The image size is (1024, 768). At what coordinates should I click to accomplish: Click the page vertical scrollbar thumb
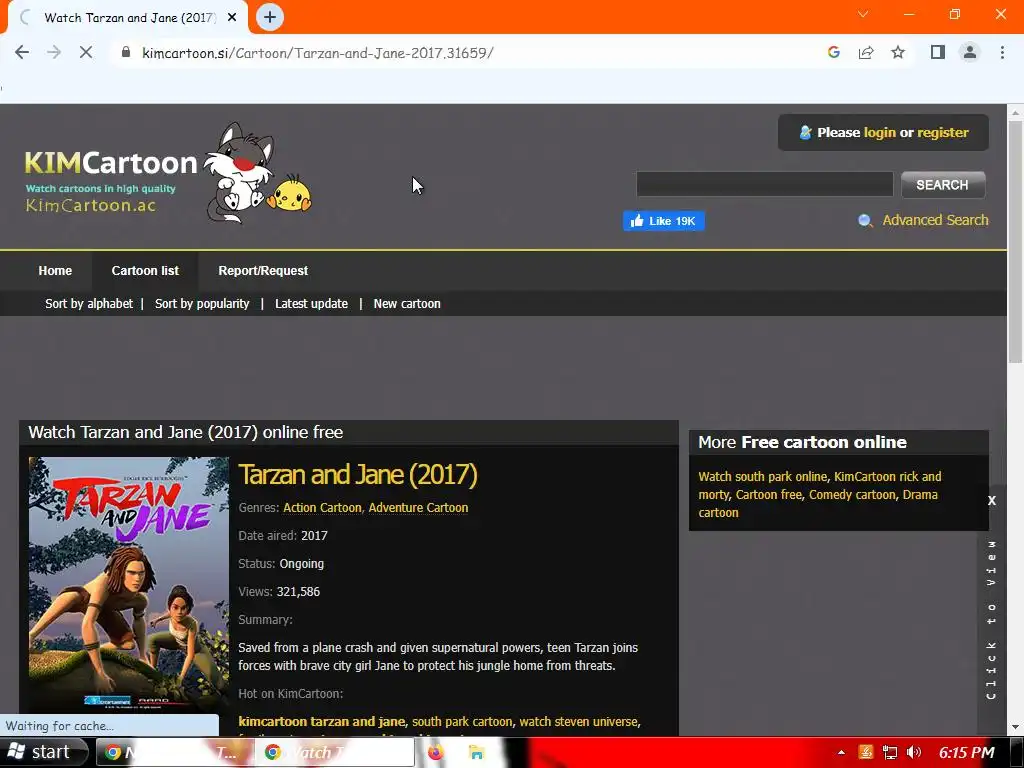(x=1015, y=242)
